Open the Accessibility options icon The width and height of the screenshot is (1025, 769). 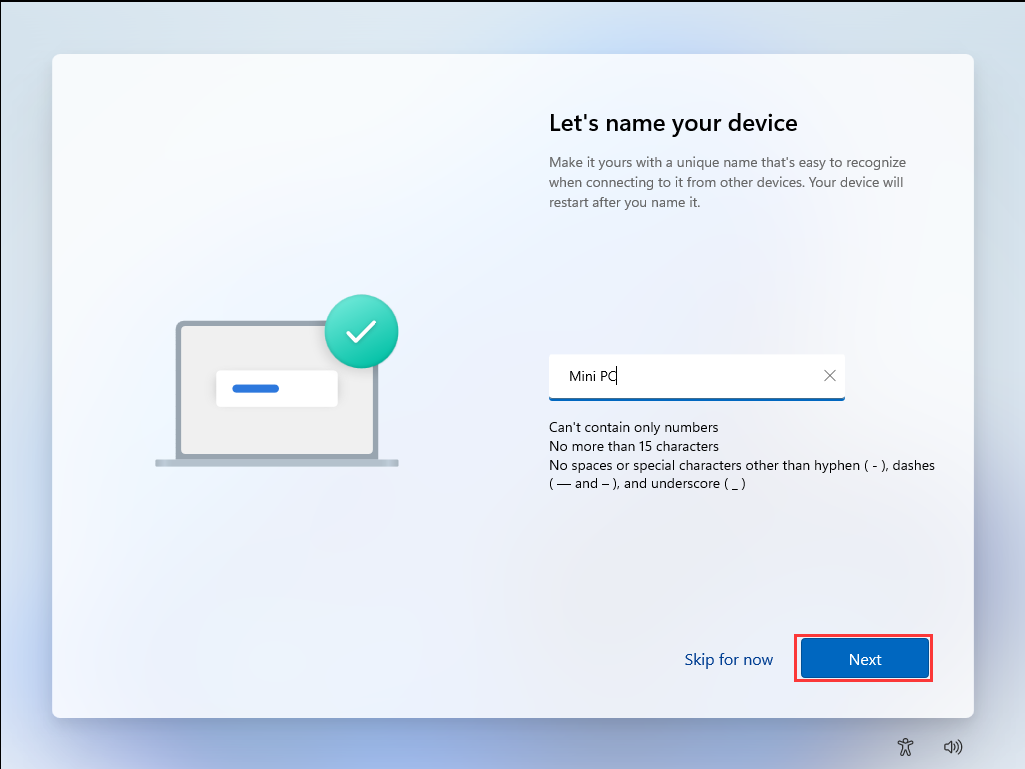pos(905,746)
